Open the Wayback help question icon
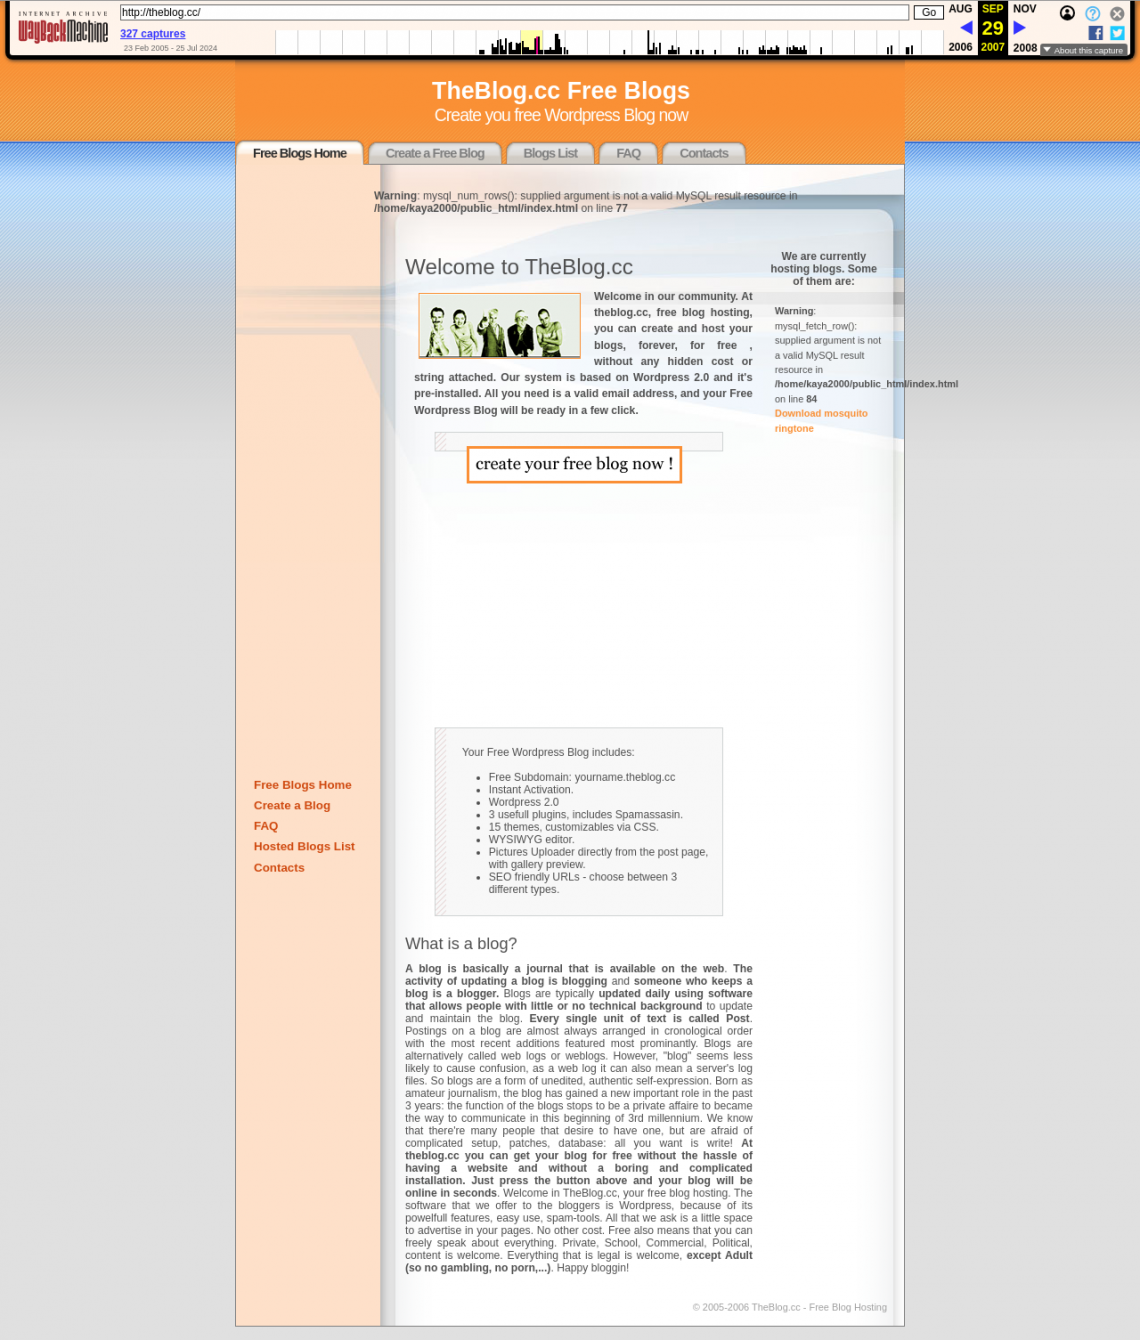This screenshot has width=1140, height=1340. [x=1092, y=13]
